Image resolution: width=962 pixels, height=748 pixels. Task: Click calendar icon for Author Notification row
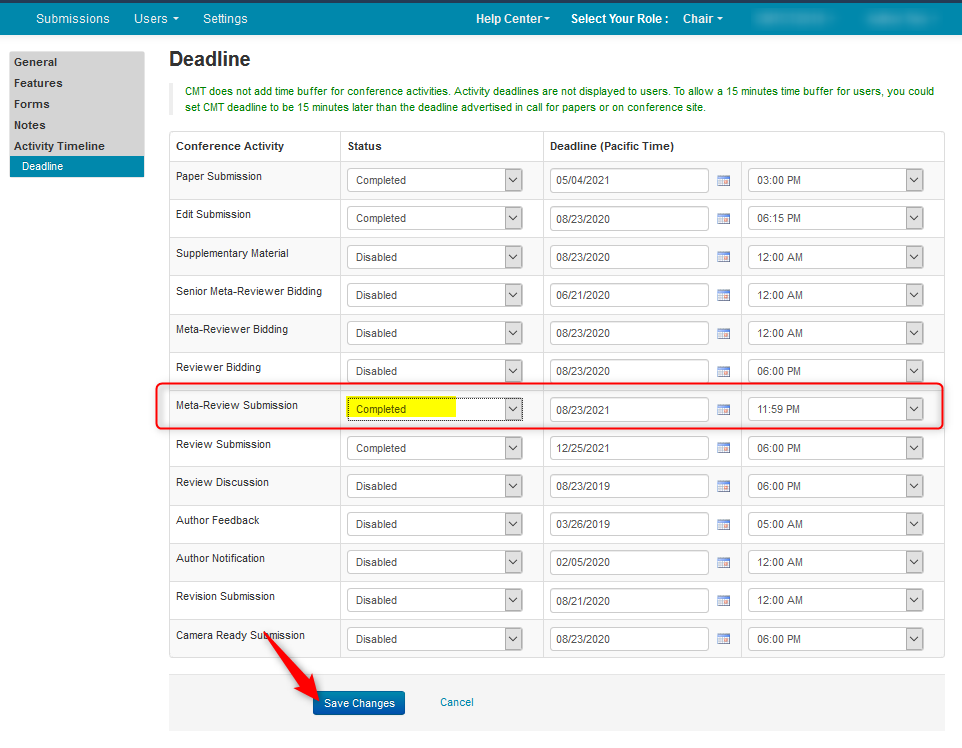point(724,563)
